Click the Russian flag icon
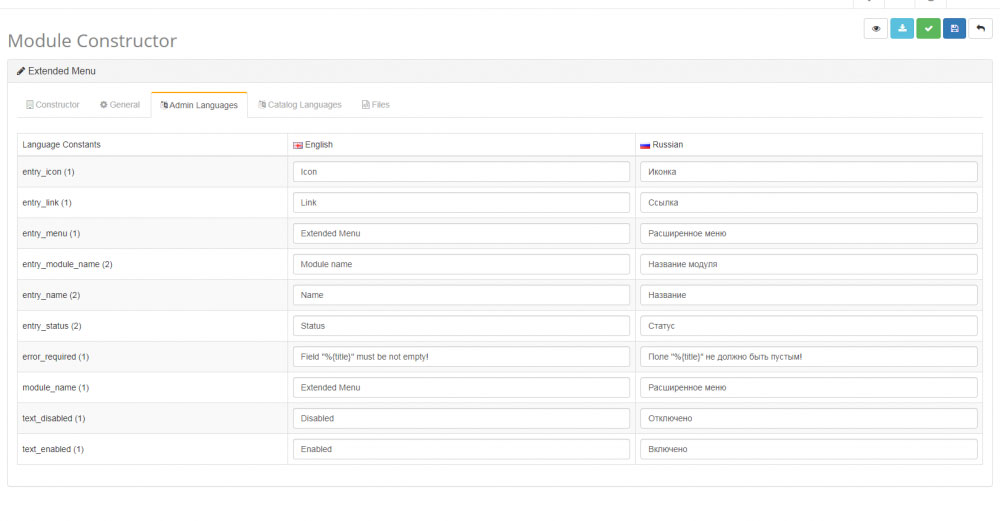 click(x=645, y=145)
